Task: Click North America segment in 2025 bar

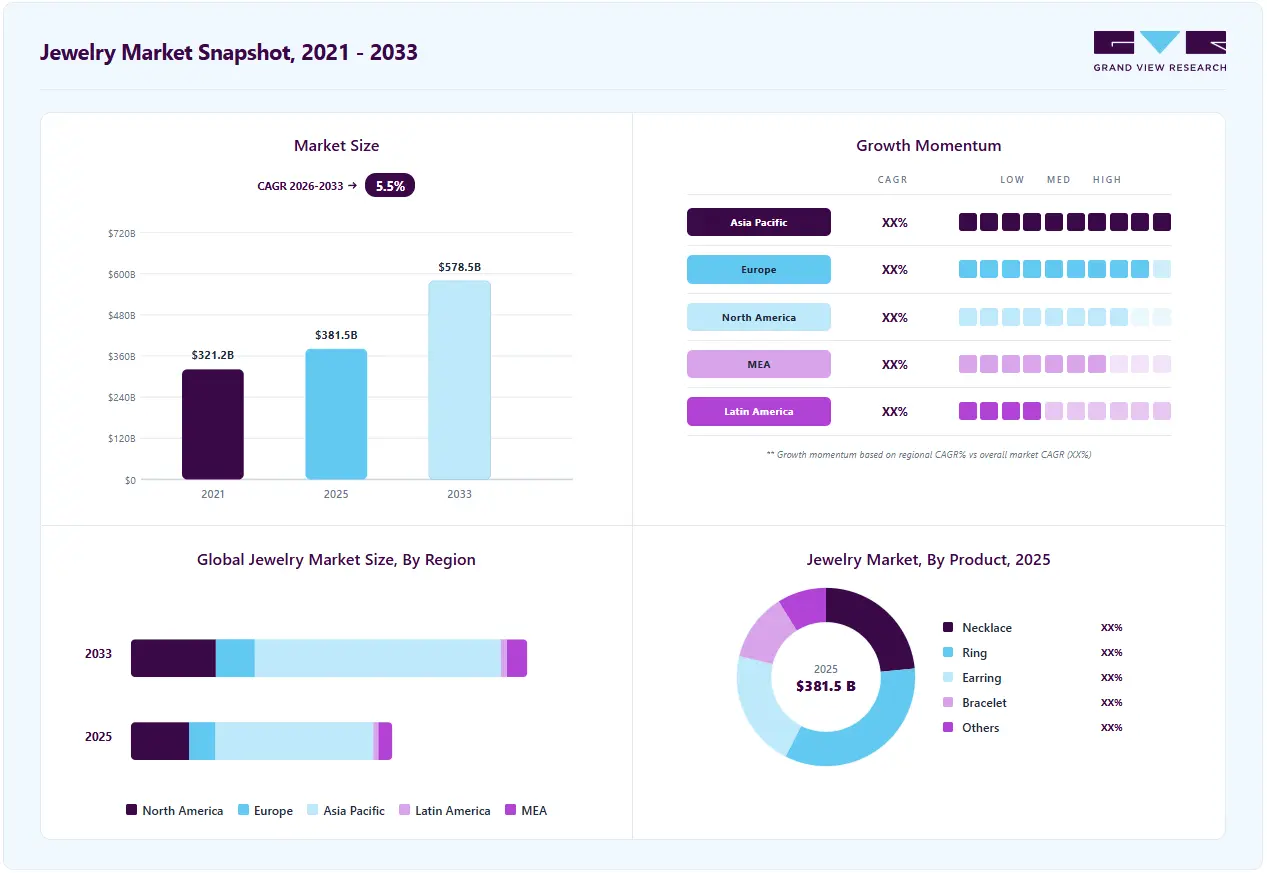Action: pos(160,741)
